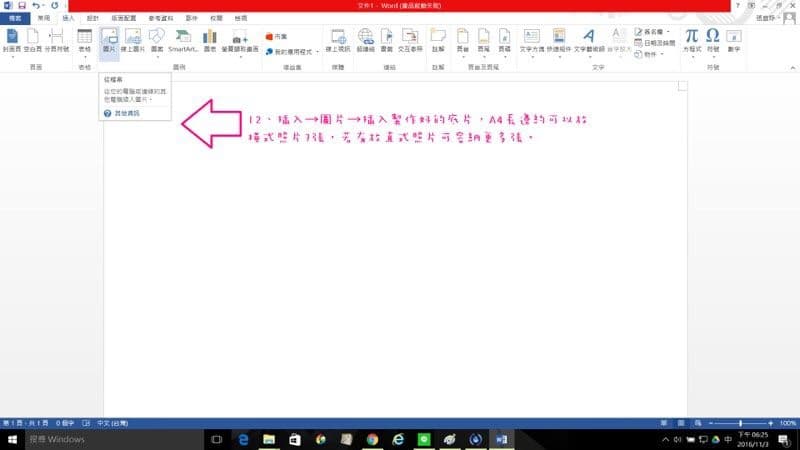Viewport: 800px width, 450px height.
Task: Insert a SmartArt graphic
Action: [x=183, y=40]
